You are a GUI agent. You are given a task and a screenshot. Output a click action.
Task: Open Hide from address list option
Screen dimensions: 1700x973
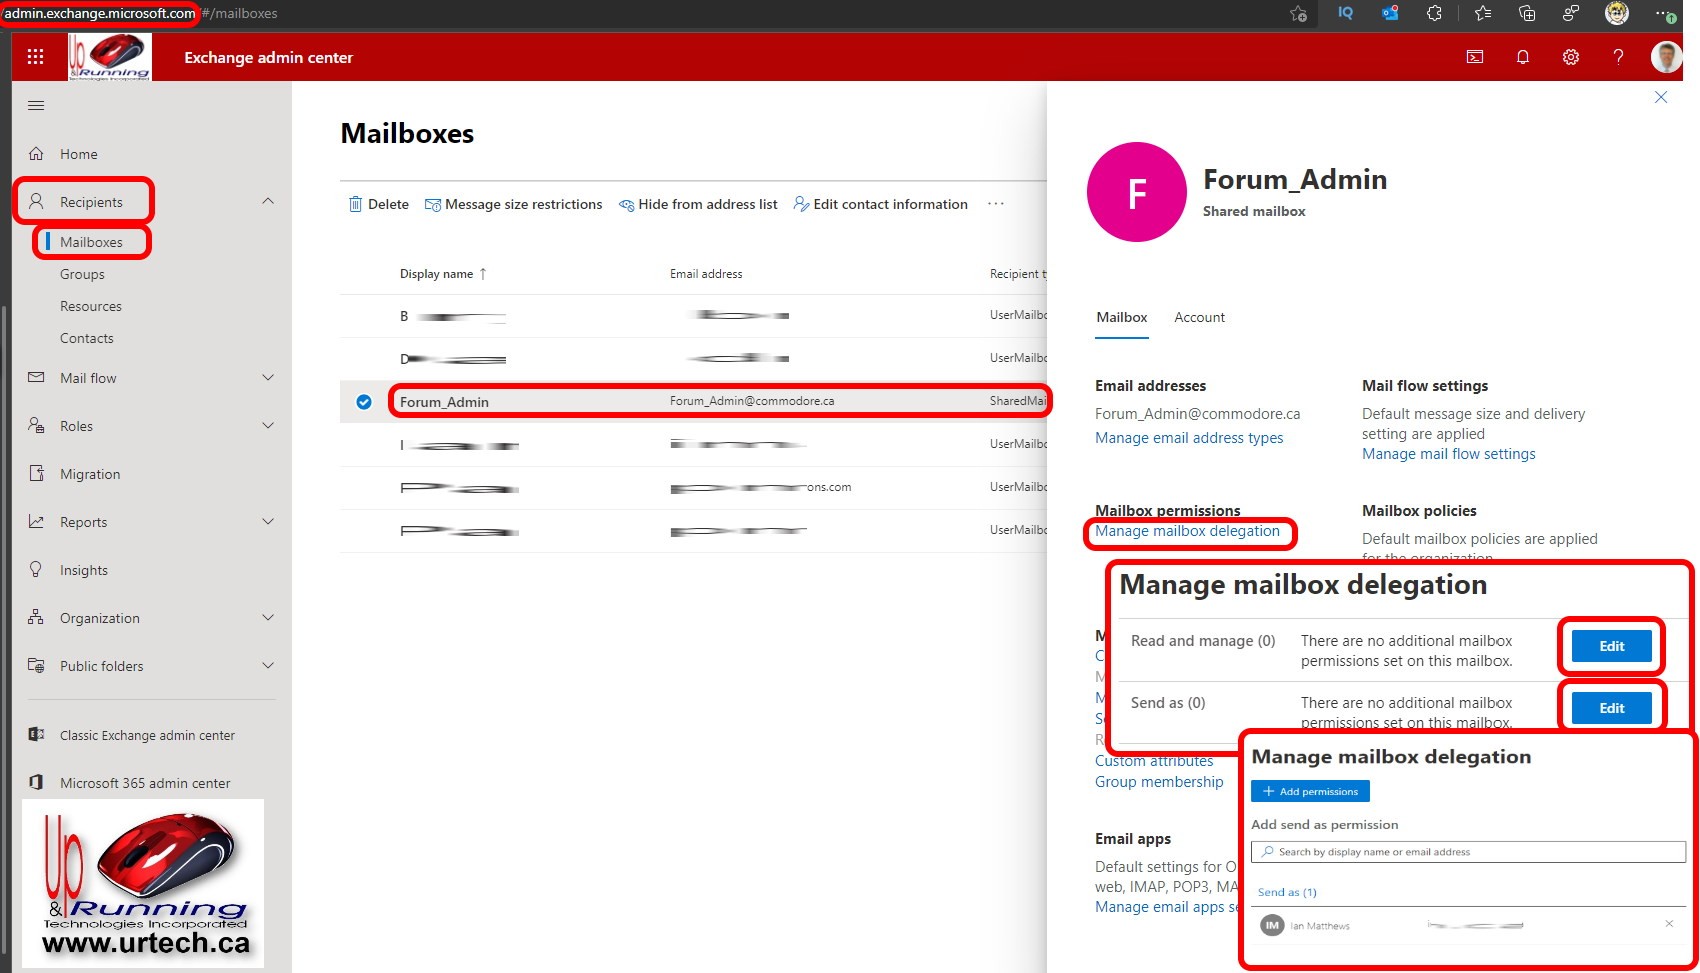click(698, 204)
